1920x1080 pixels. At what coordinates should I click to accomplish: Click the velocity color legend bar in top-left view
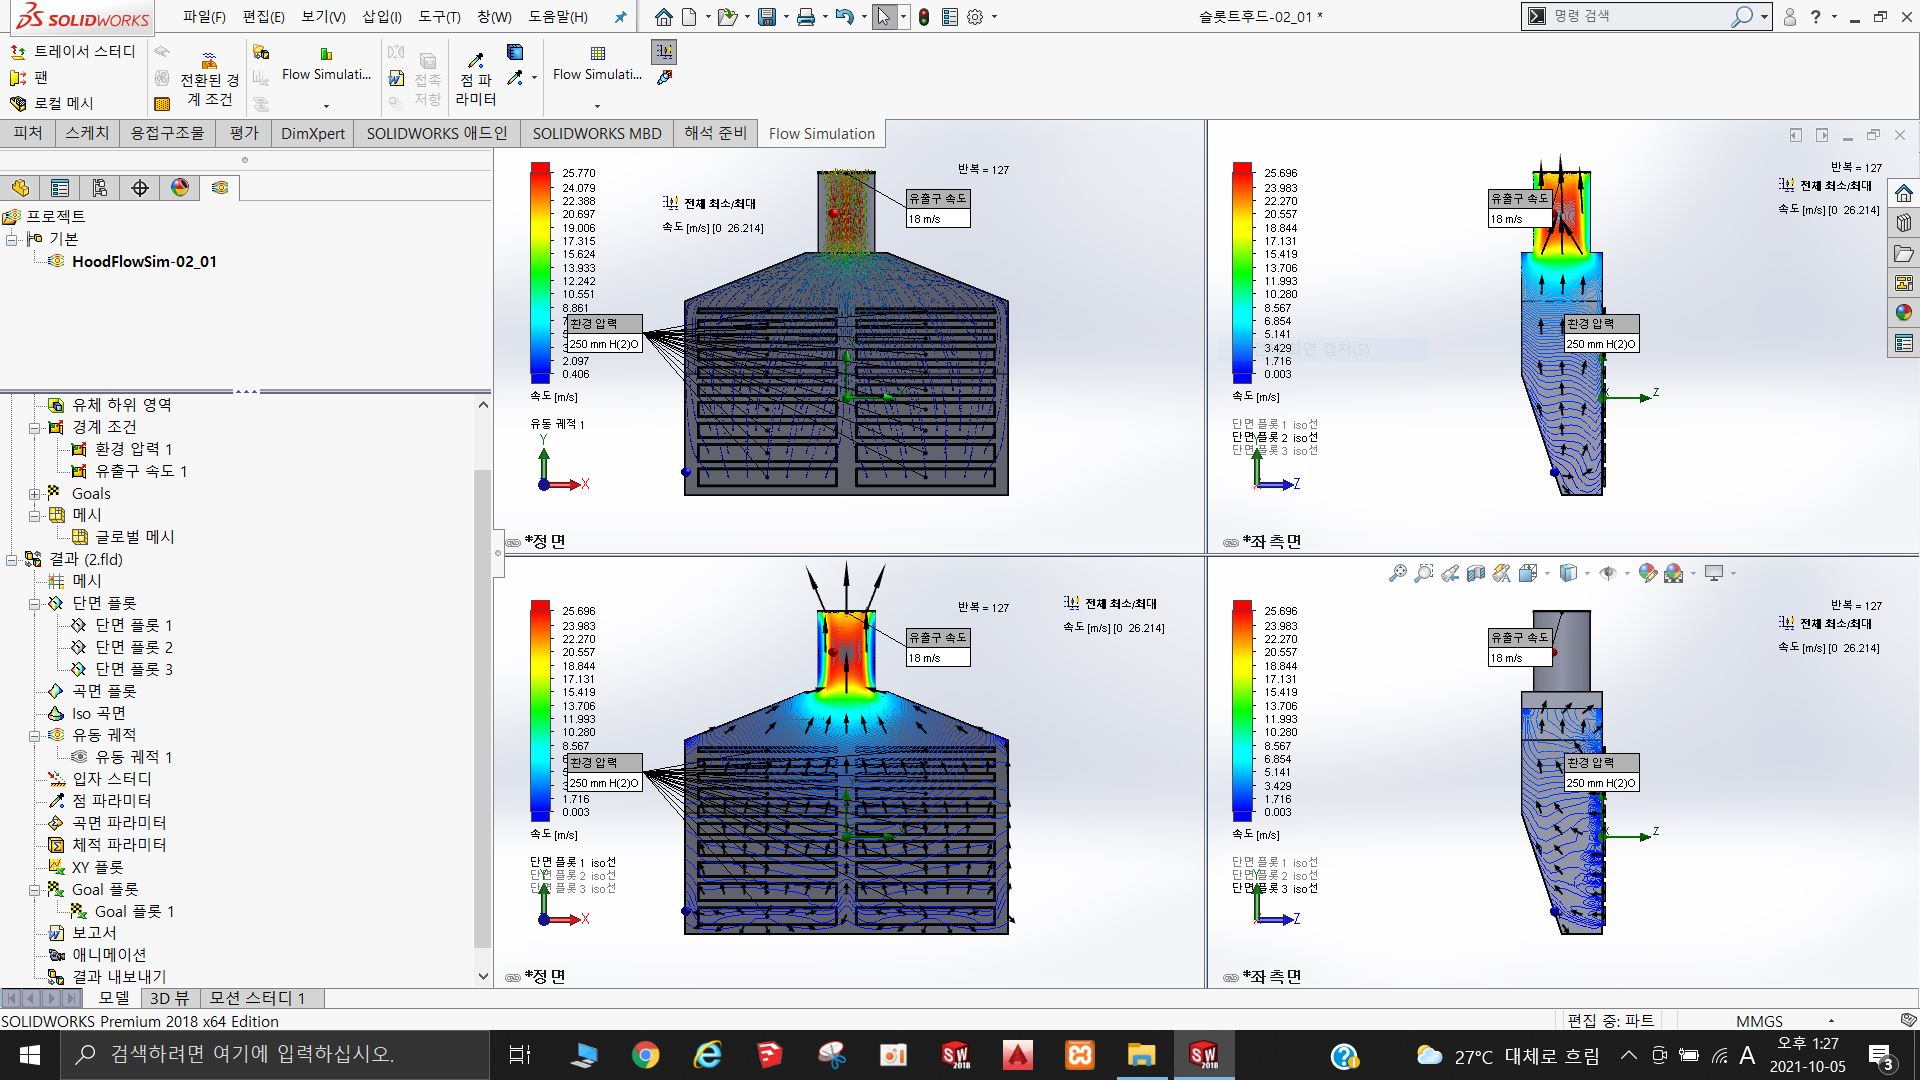540,273
